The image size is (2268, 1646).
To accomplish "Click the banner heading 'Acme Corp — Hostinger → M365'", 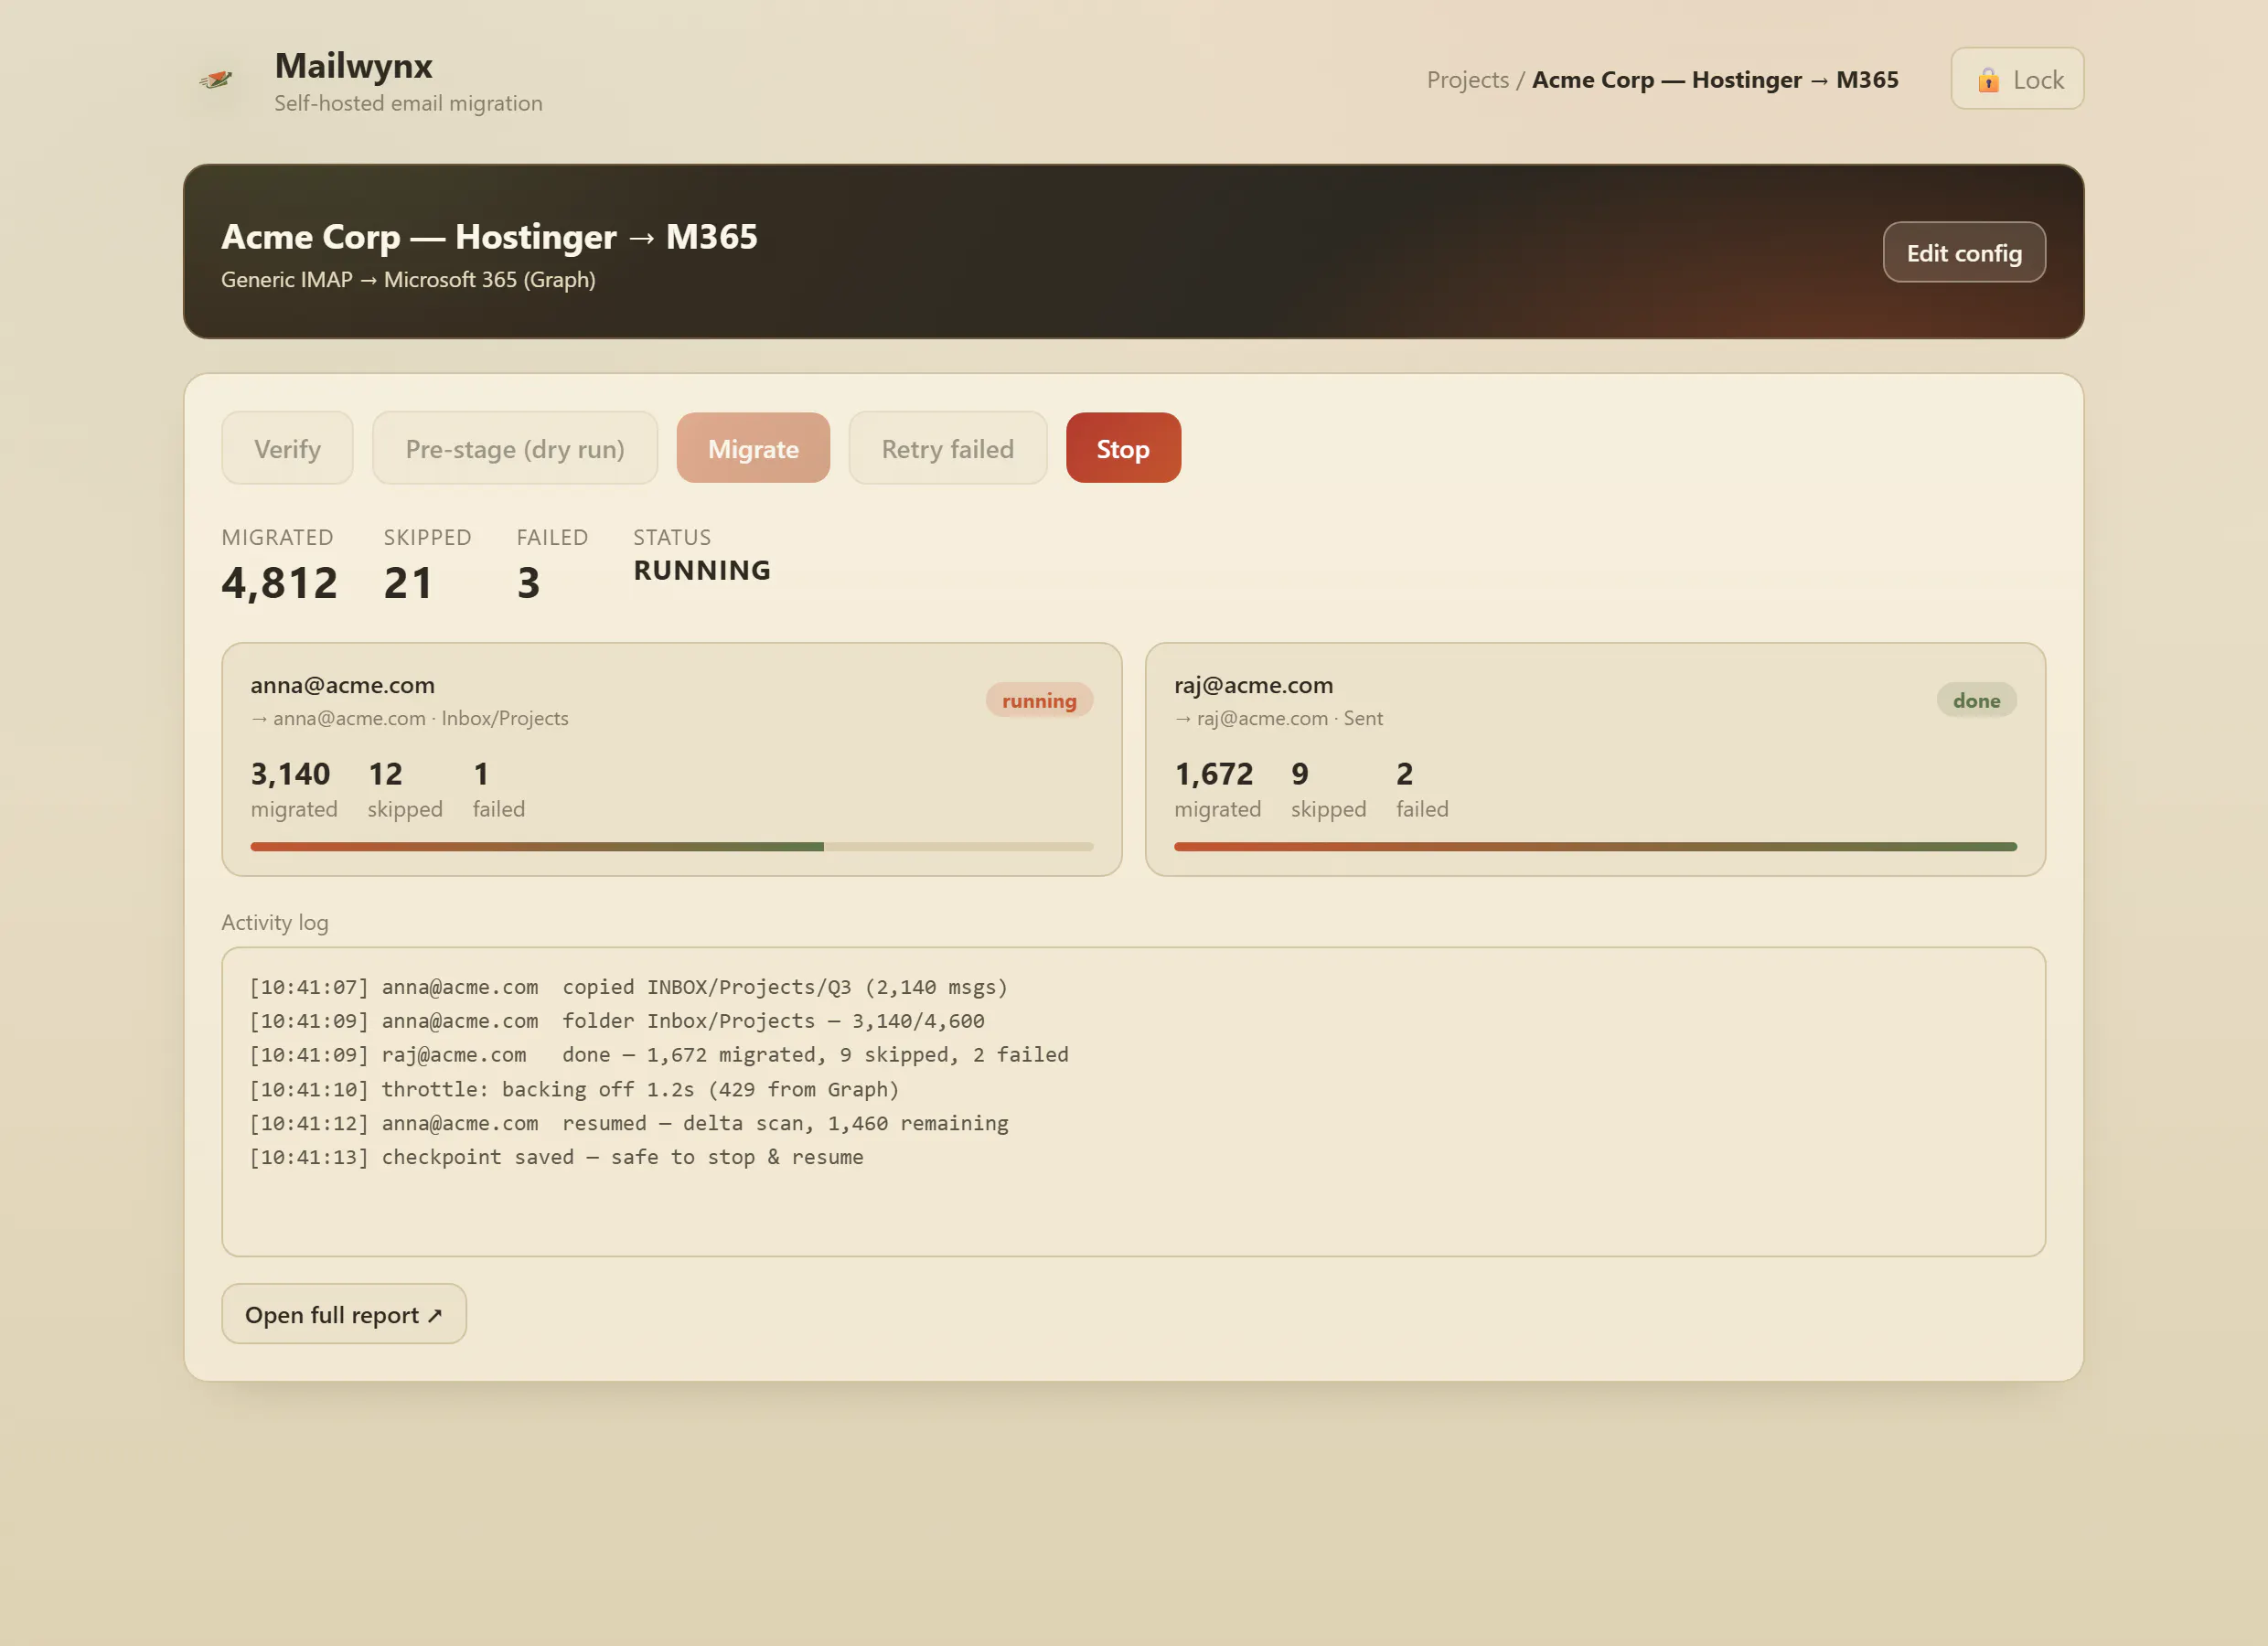I will 489,236.
